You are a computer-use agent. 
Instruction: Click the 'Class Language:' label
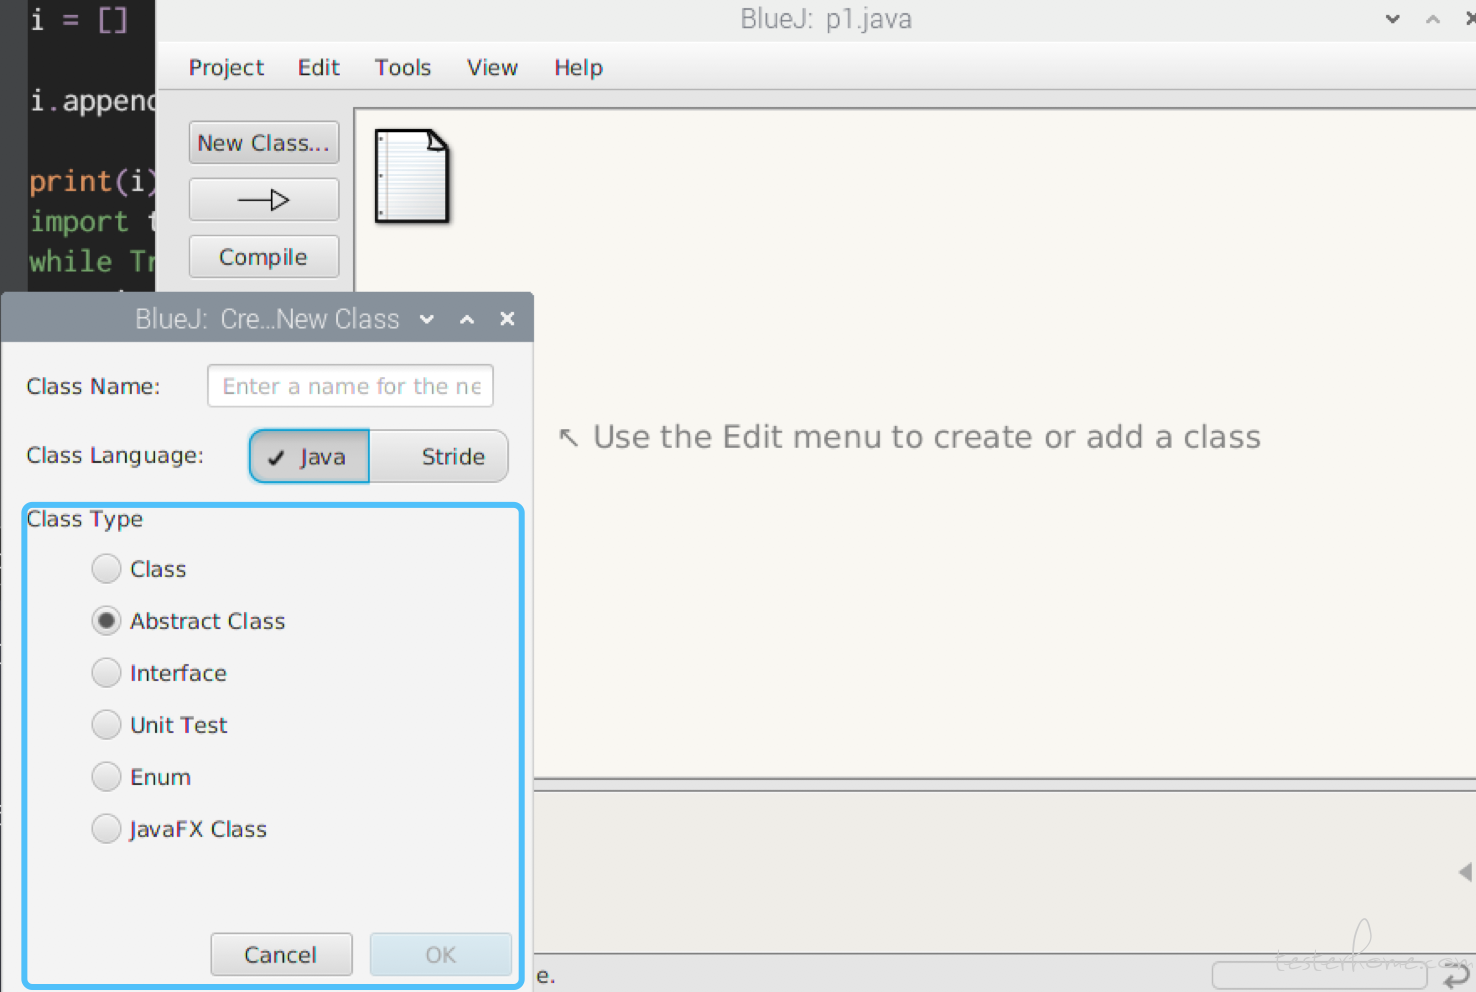tap(115, 455)
